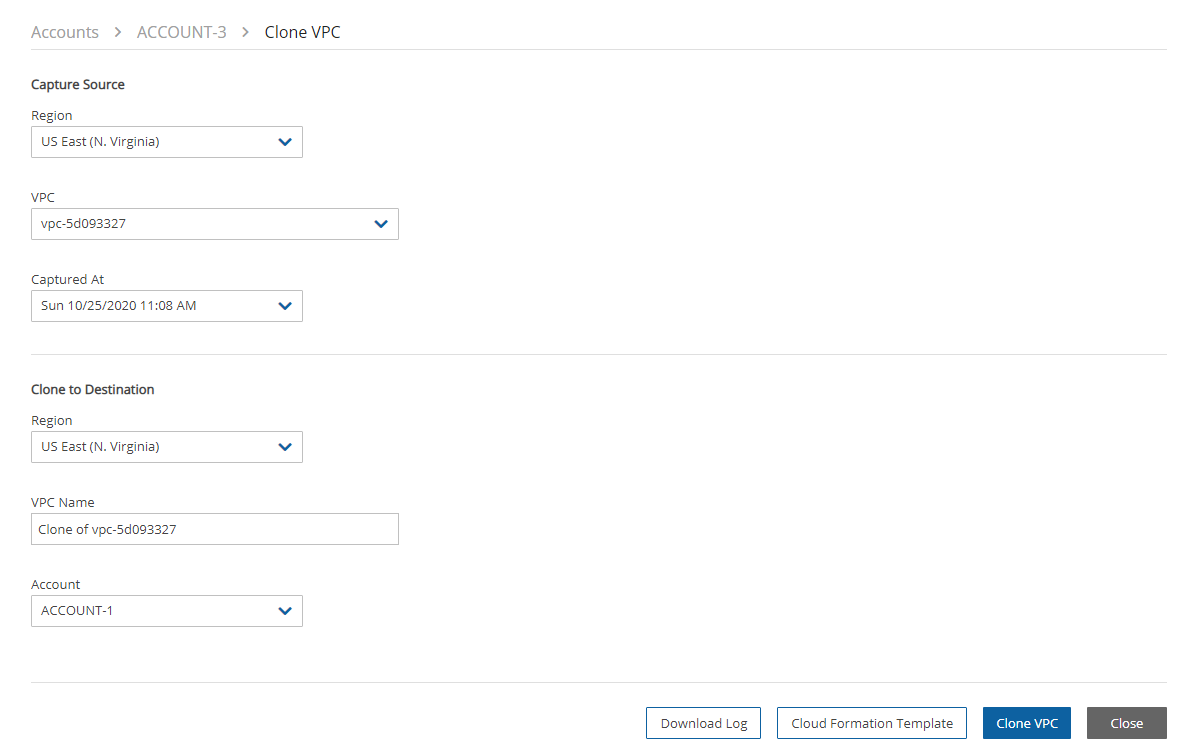1199x756 pixels.
Task: Click the chevron arrow in the VPC dropdown
Action: tap(381, 224)
